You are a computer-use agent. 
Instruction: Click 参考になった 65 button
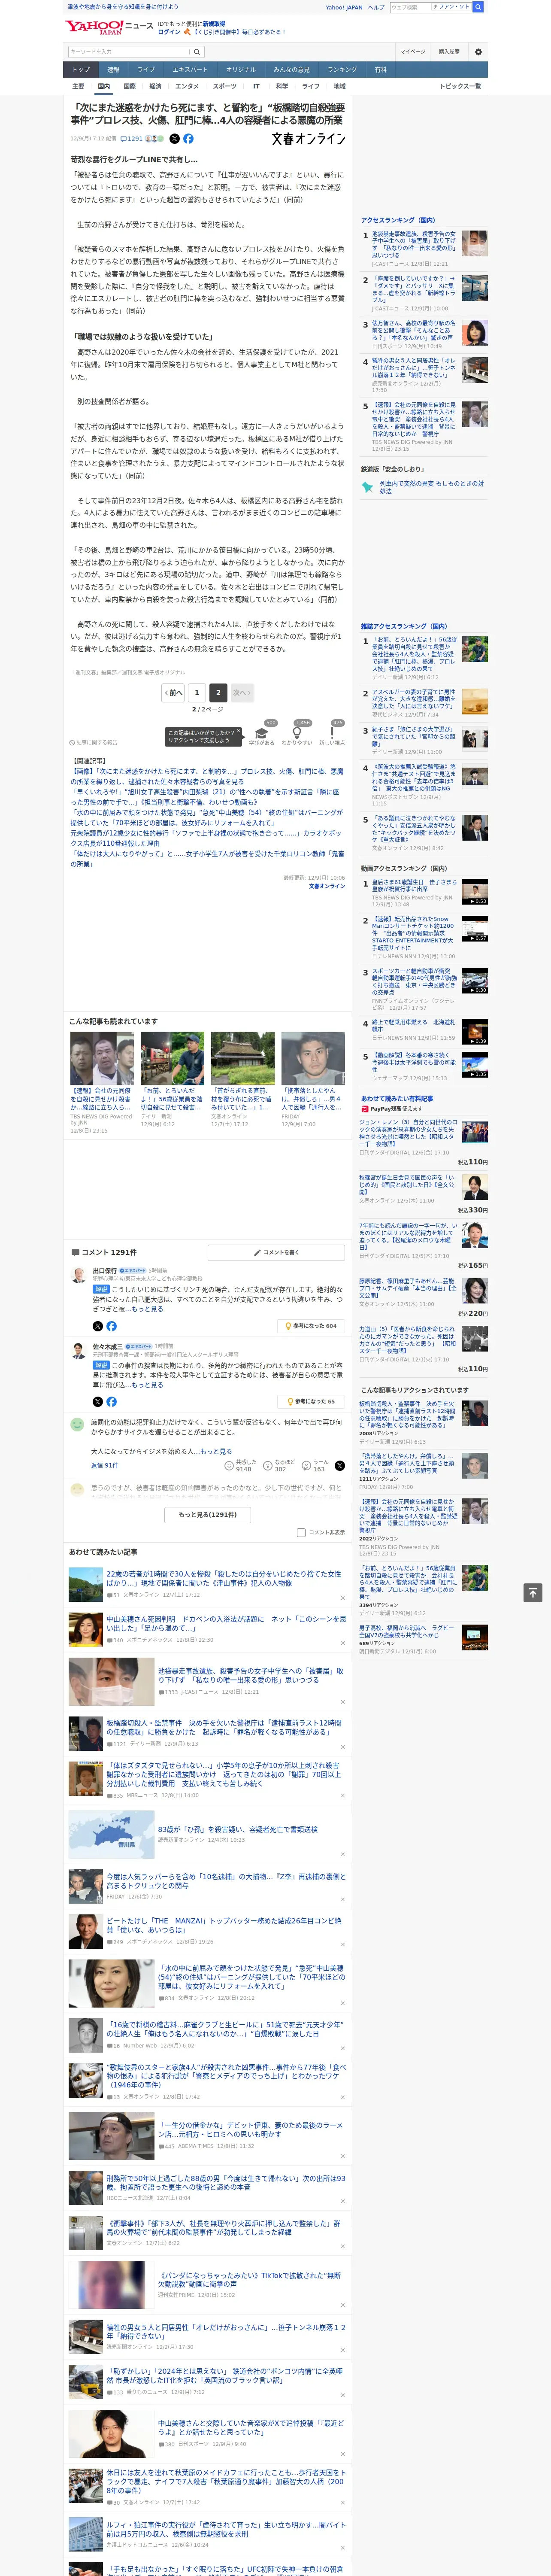pos(311,1402)
